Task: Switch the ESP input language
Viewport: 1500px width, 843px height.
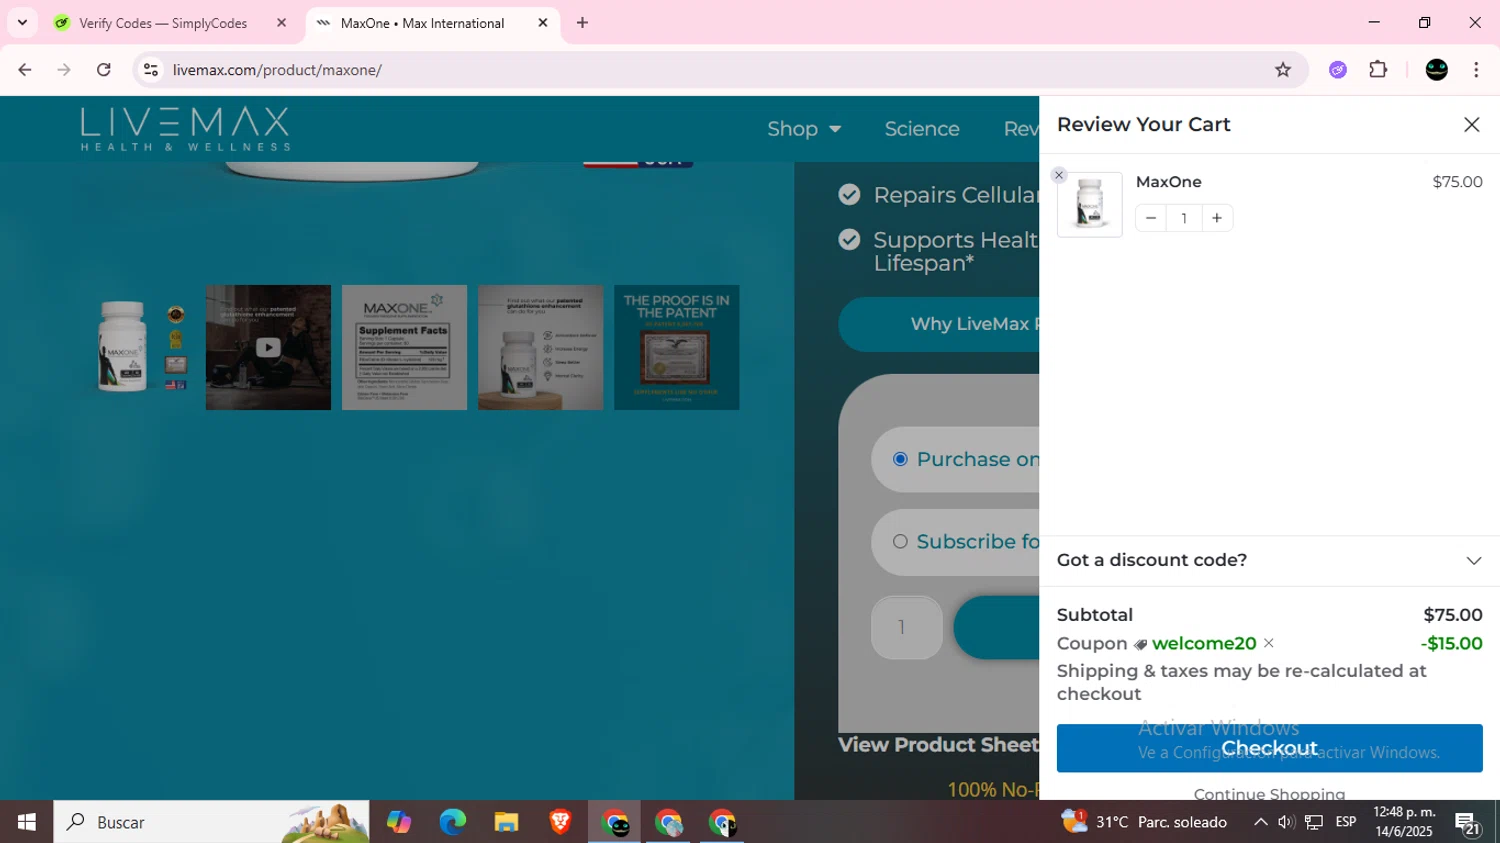Action: [1346, 822]
